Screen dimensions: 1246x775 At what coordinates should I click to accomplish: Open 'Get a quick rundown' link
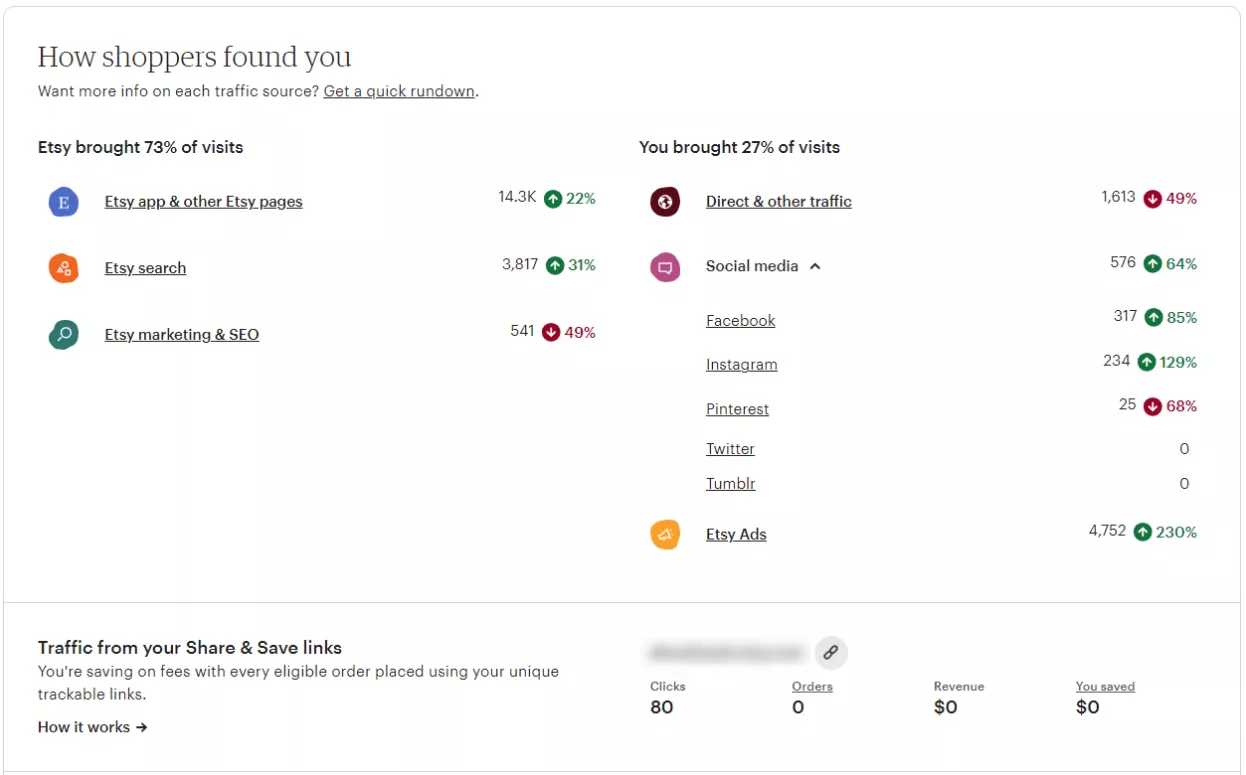[399, 91]
